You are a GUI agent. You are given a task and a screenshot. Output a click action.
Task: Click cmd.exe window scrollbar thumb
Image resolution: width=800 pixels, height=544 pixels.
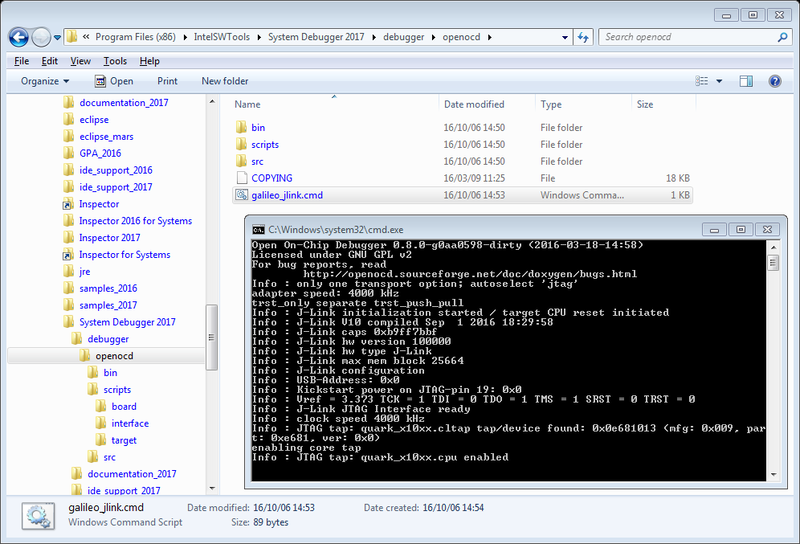773,263
